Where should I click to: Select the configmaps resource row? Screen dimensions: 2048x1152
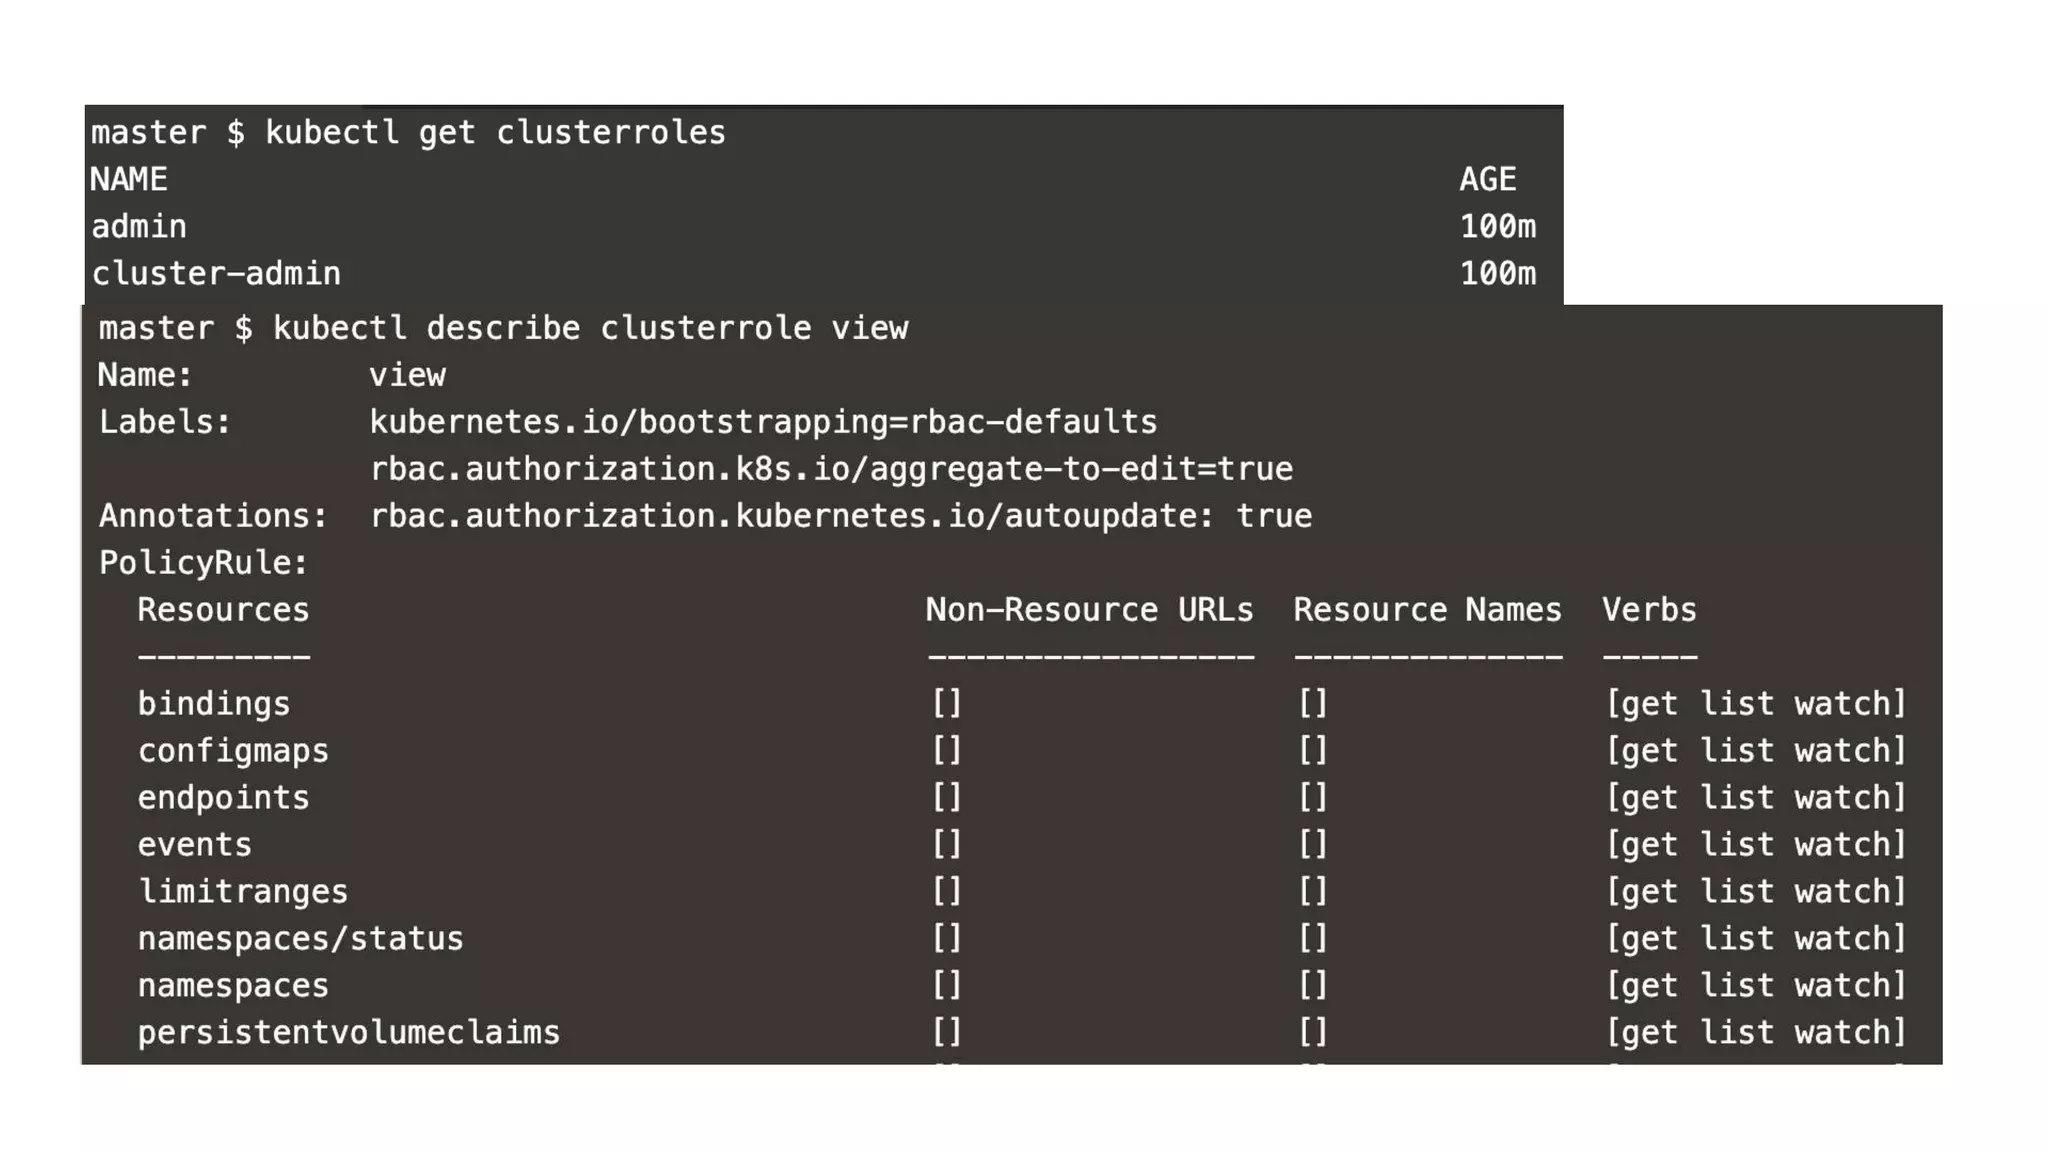tap(233, 751)
